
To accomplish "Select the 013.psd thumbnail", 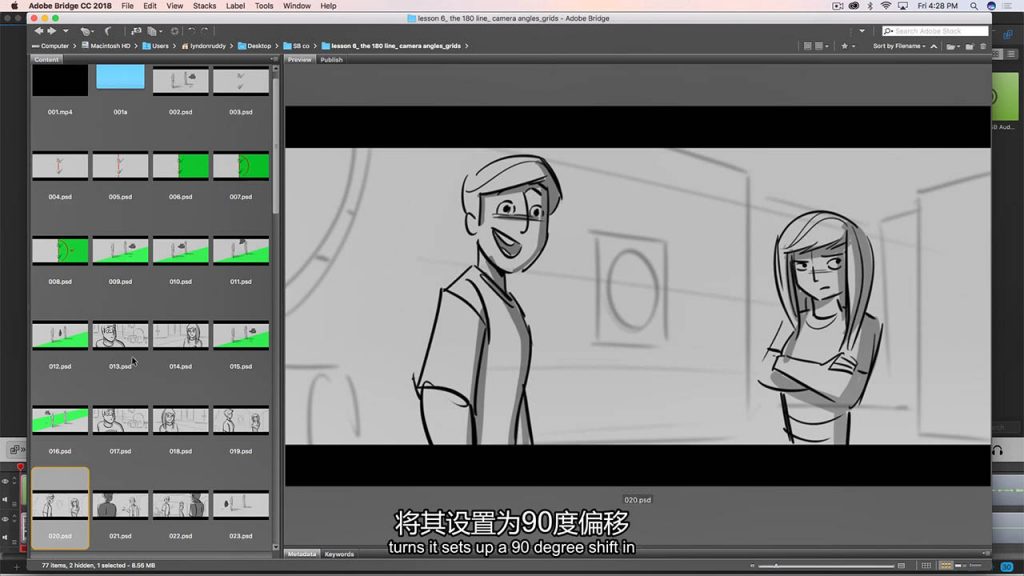I will [x=120, y=336].
